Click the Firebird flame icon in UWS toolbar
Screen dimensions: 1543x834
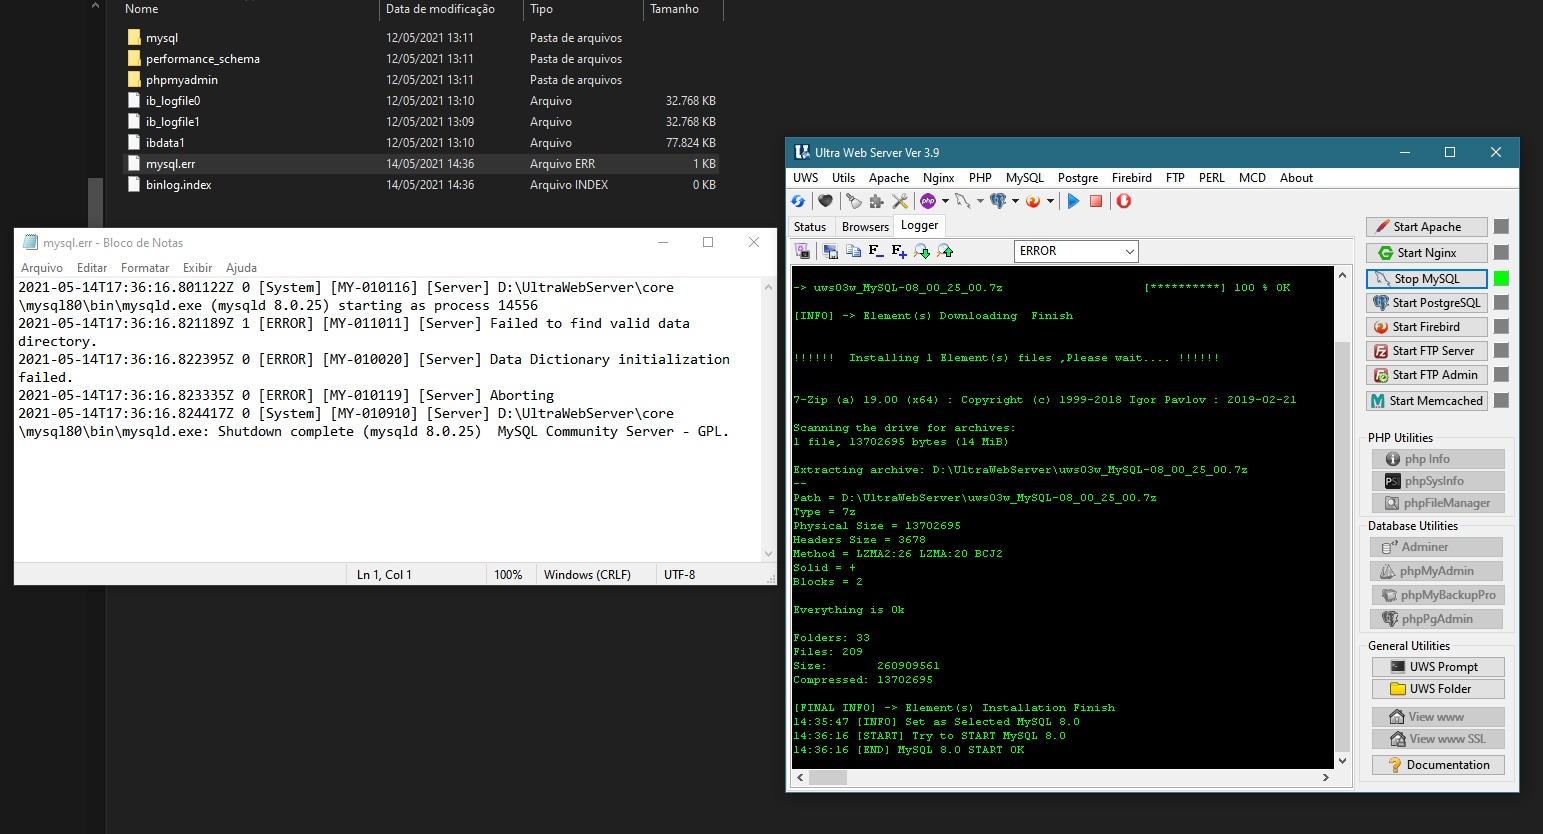tap(1033, 201)
